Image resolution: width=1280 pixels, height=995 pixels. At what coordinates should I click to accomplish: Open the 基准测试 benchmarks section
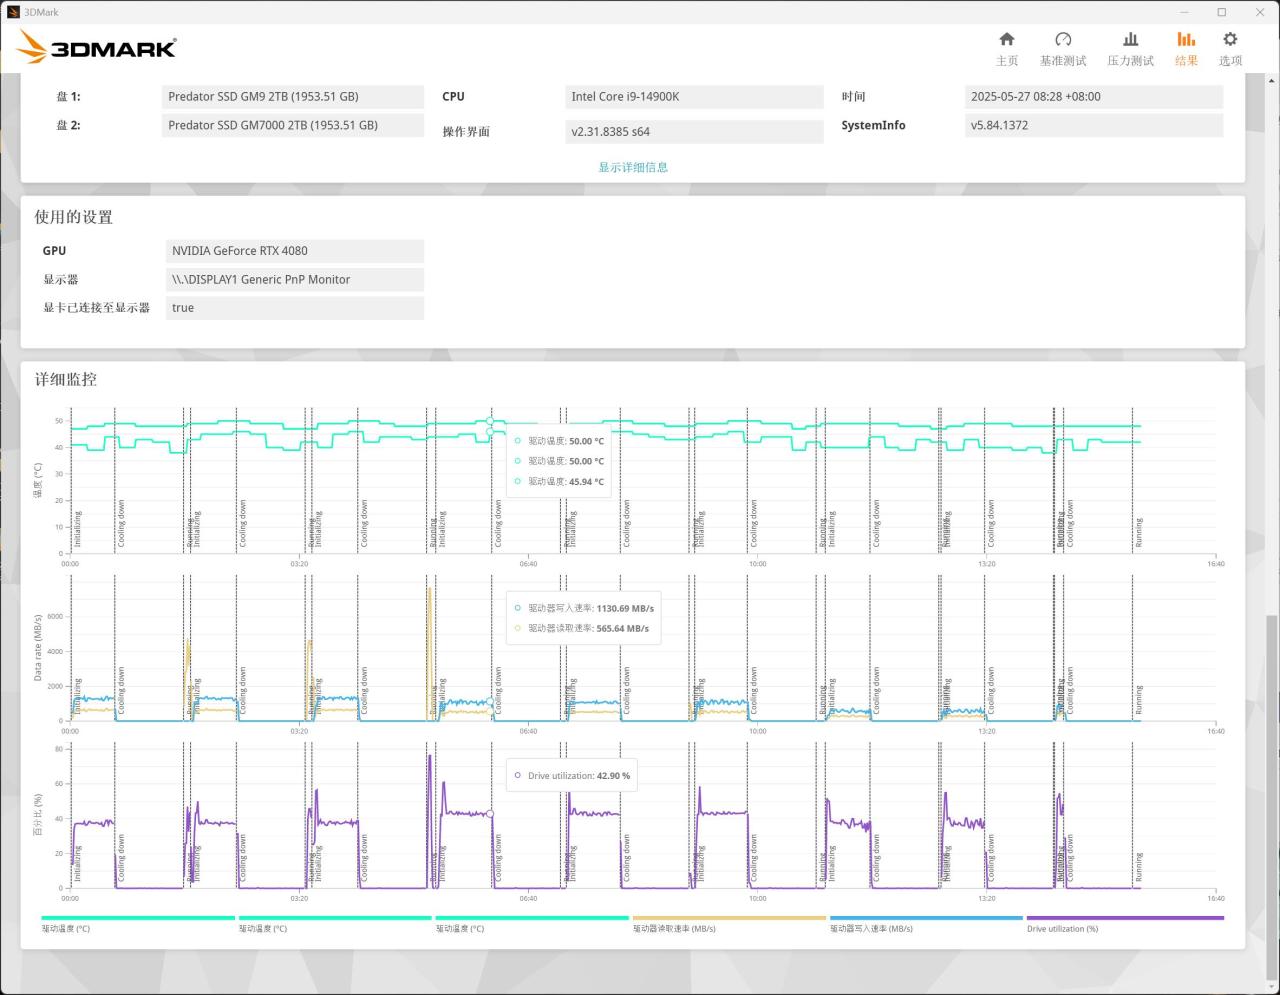1063,48
